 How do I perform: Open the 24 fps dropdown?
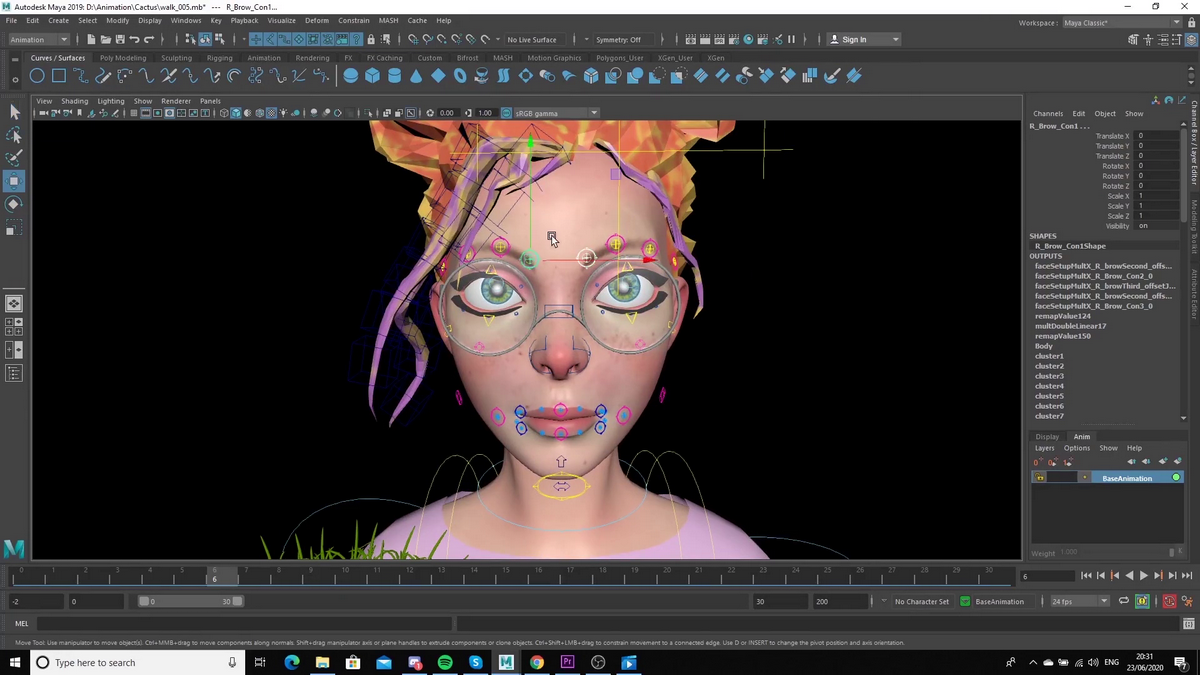1080,602
